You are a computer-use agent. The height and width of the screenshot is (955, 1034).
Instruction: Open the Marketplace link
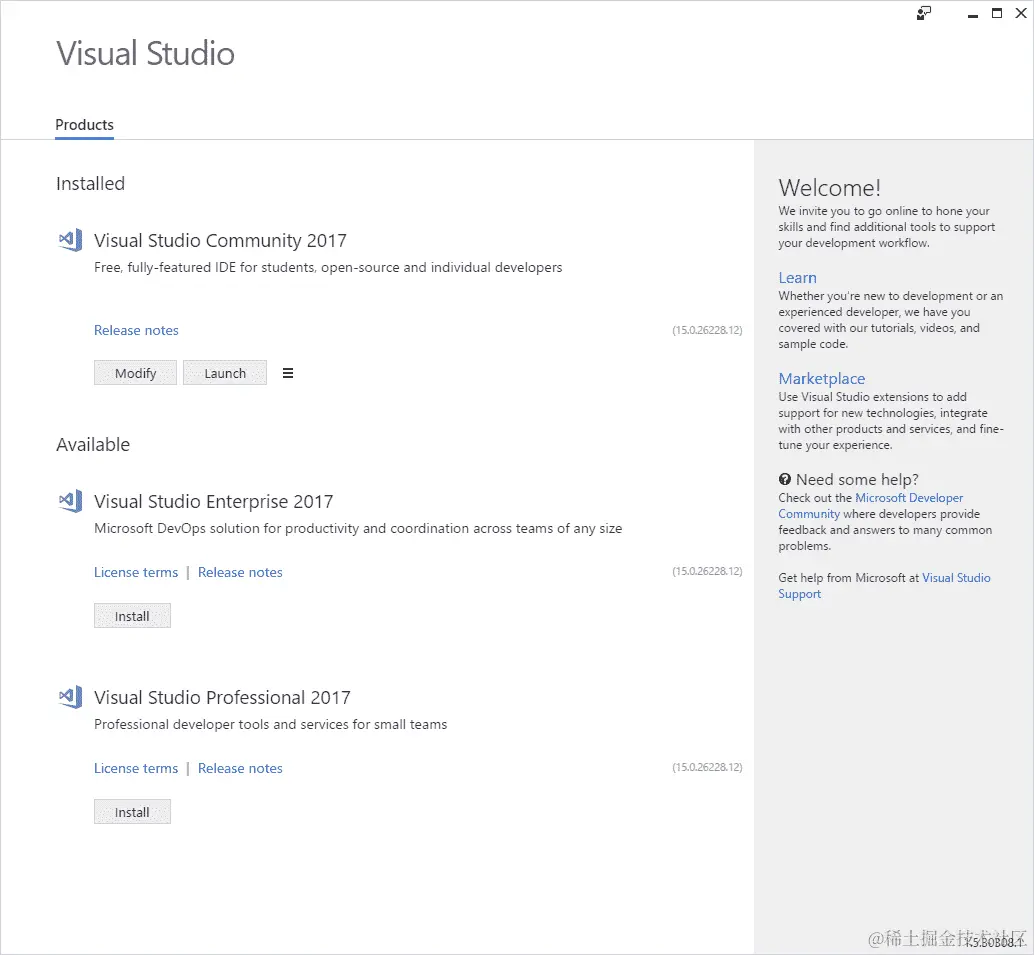pyautogui.click(x=822, y=379)
